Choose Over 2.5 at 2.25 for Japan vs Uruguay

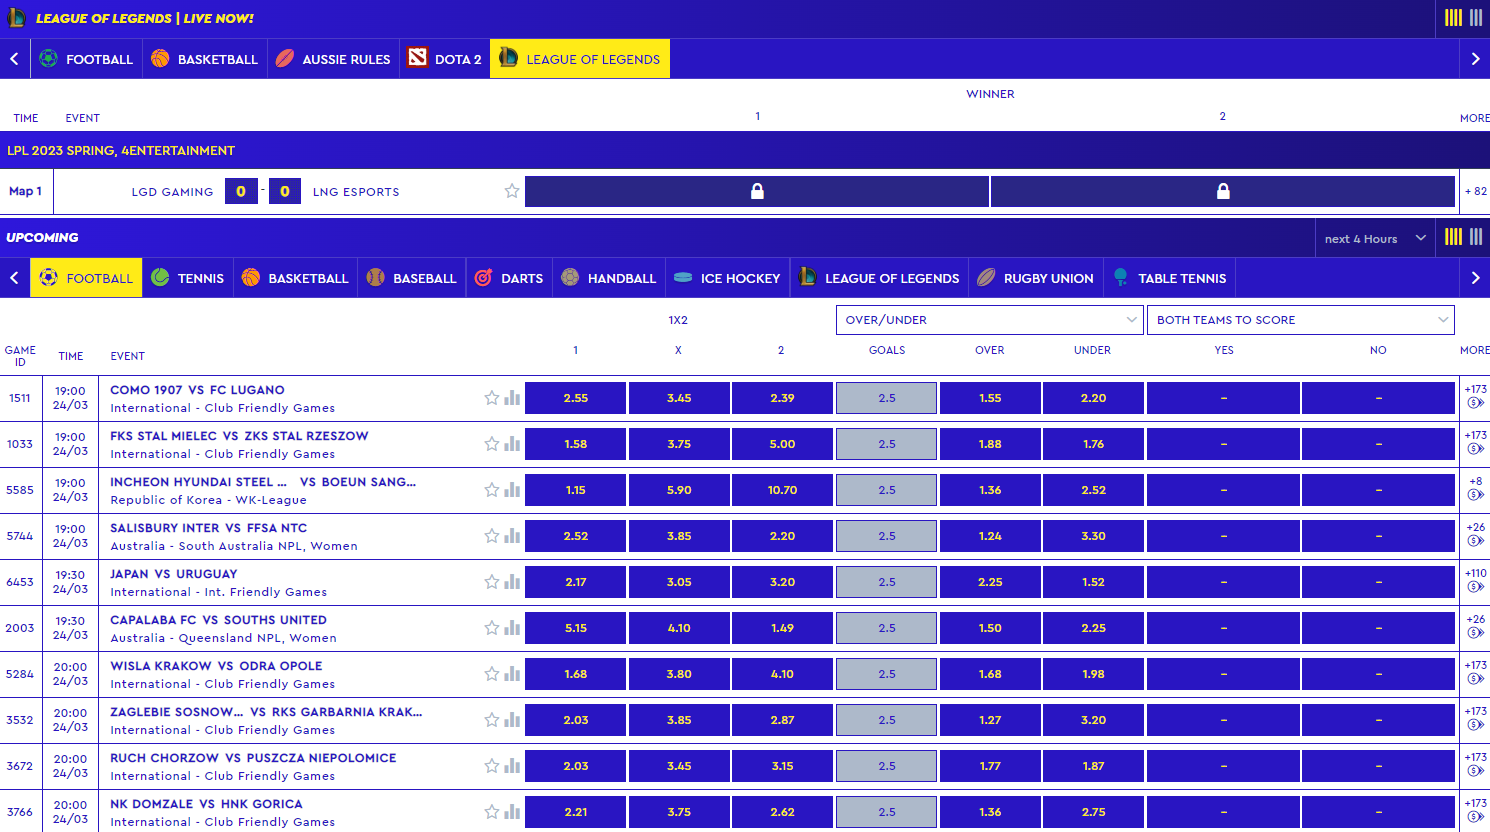(990, 582)
